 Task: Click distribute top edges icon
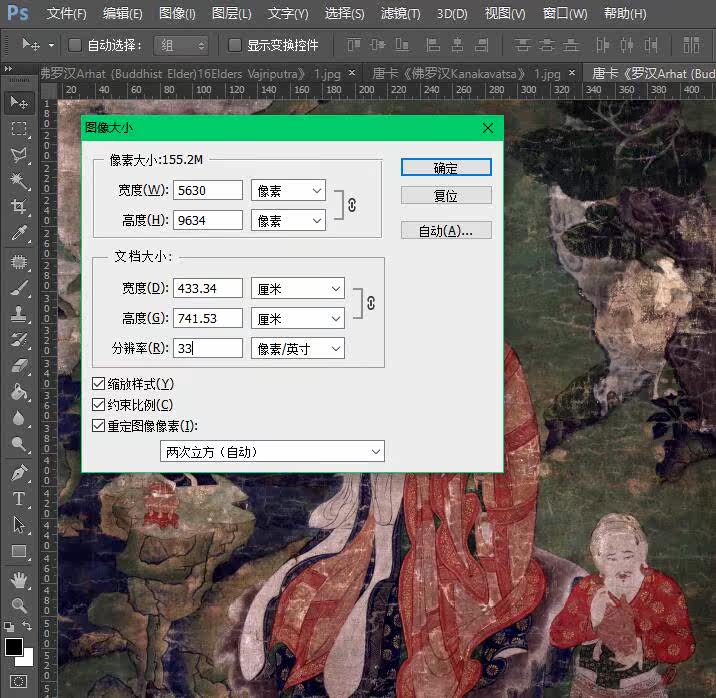522,45
